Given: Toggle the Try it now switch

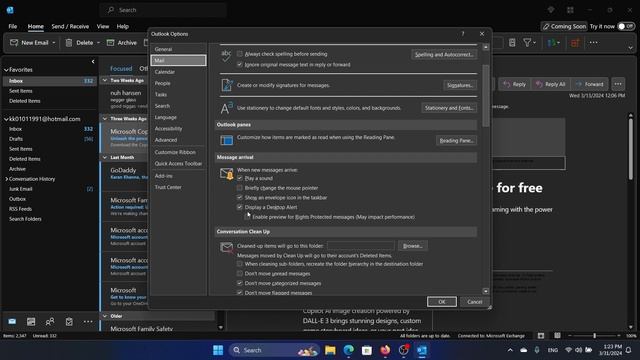Looking at the screenshot, I should 626,27.
